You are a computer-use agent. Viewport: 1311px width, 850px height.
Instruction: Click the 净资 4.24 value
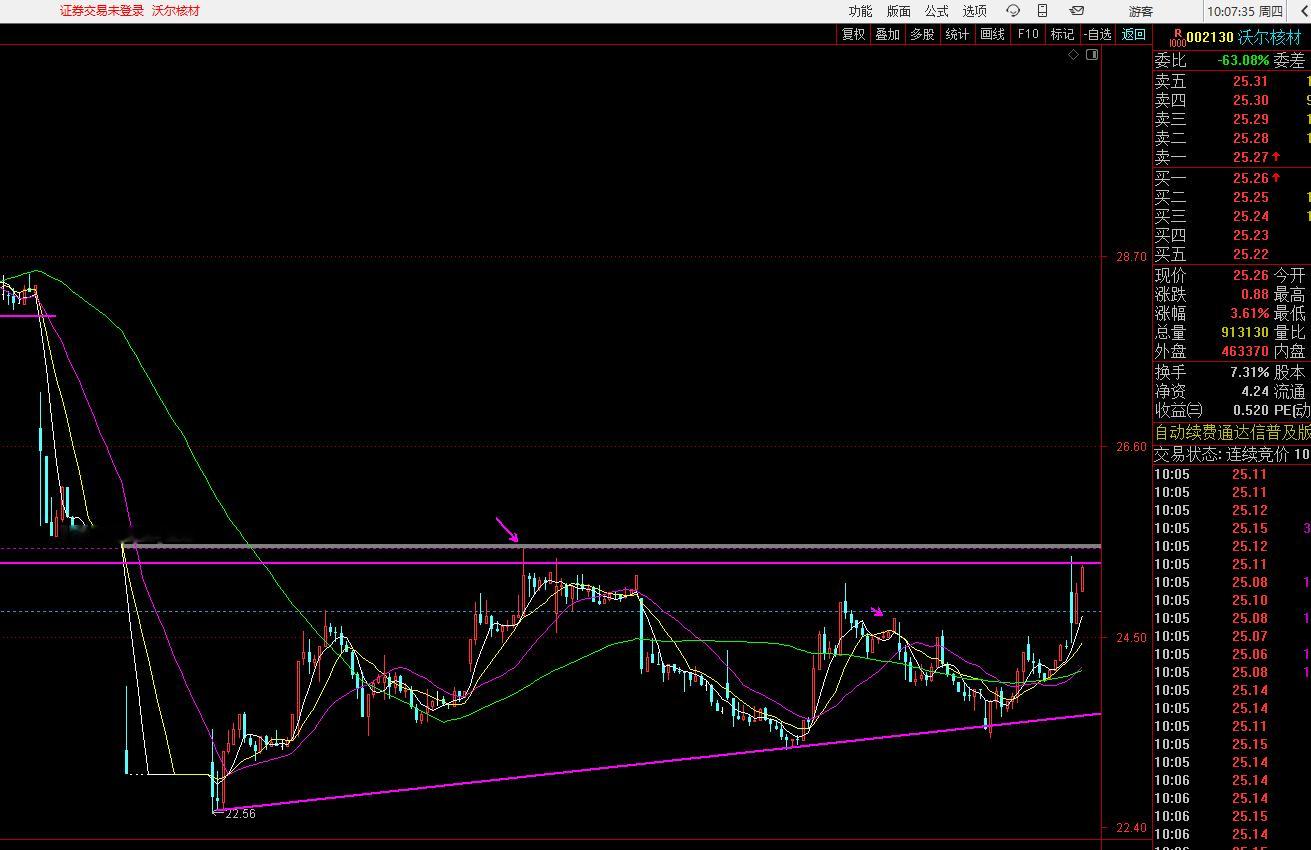tap(1255, 391)
